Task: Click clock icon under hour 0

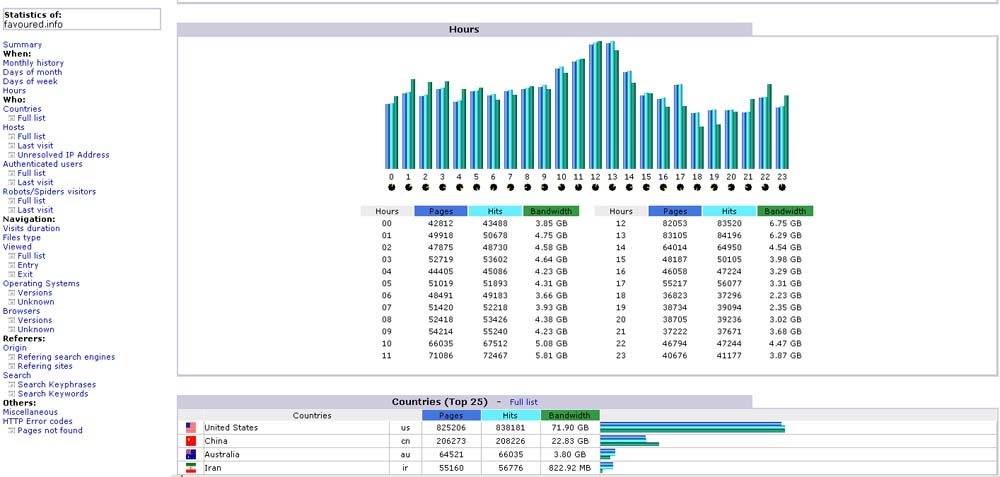Action: coord(391,187)
